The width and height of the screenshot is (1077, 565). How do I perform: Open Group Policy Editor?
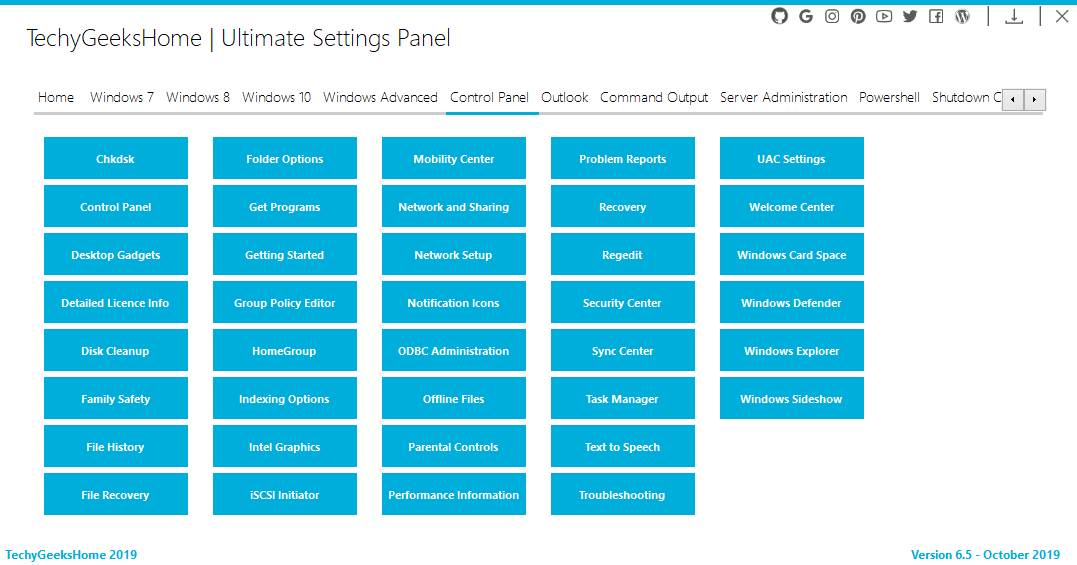click(284, 303)
